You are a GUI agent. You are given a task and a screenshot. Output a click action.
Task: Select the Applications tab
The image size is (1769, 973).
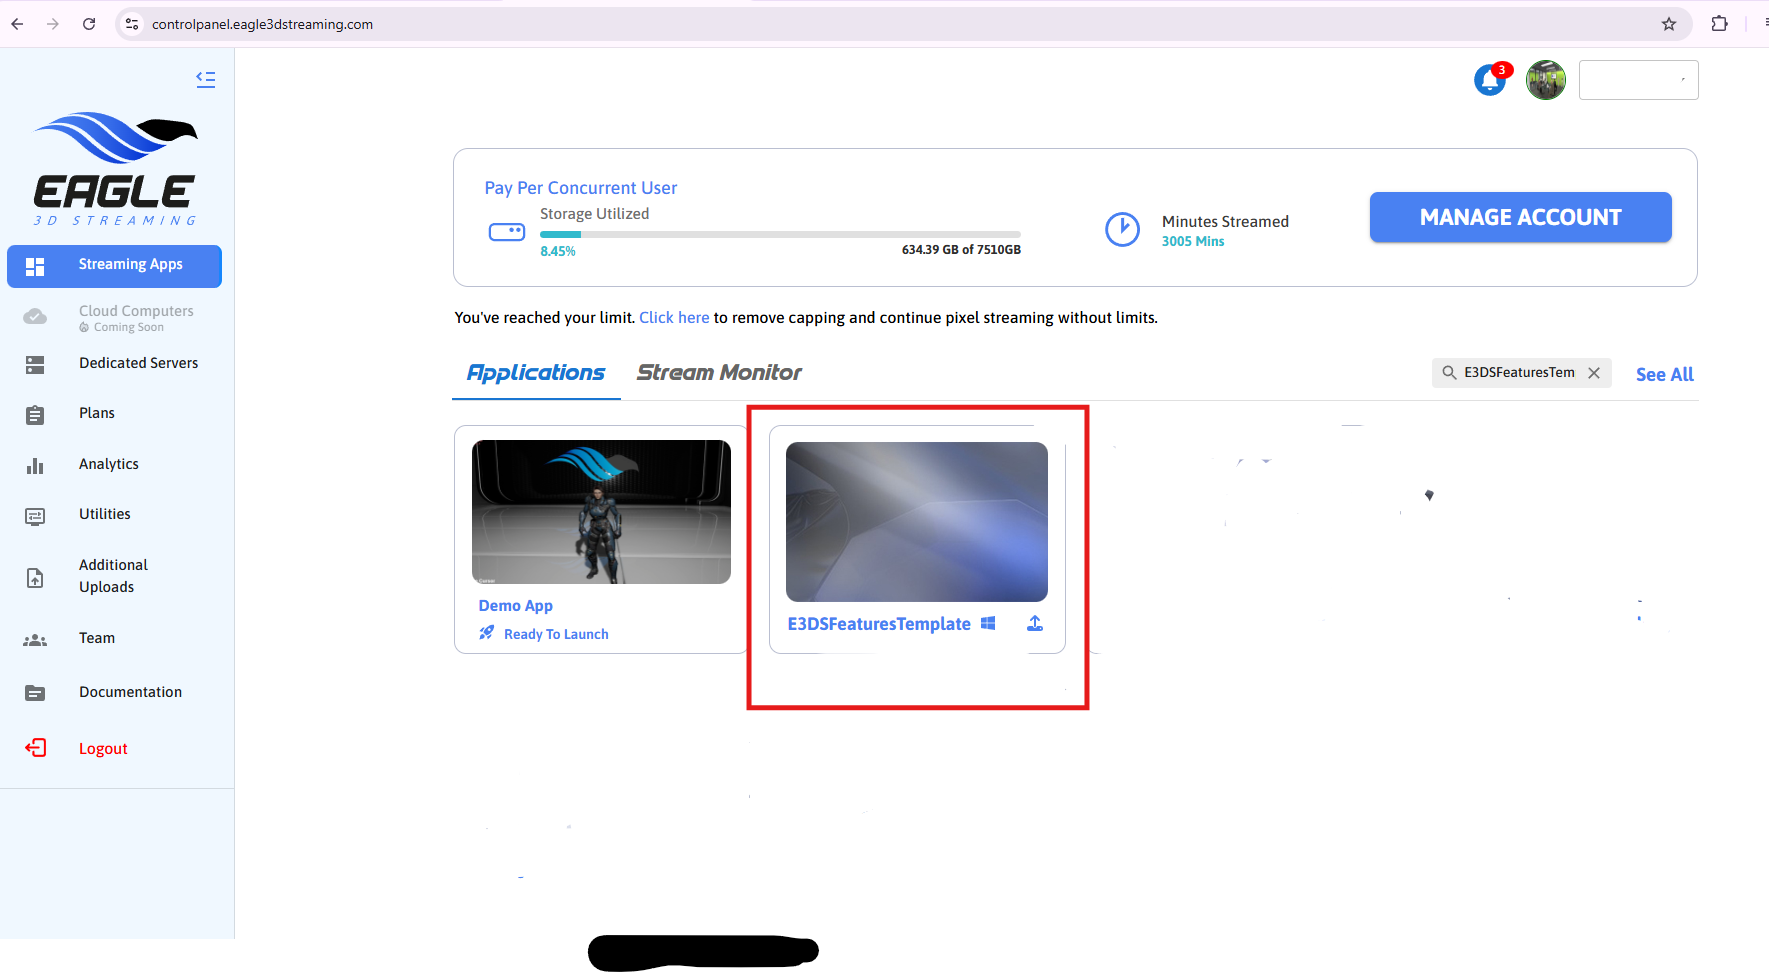(536, 373)
